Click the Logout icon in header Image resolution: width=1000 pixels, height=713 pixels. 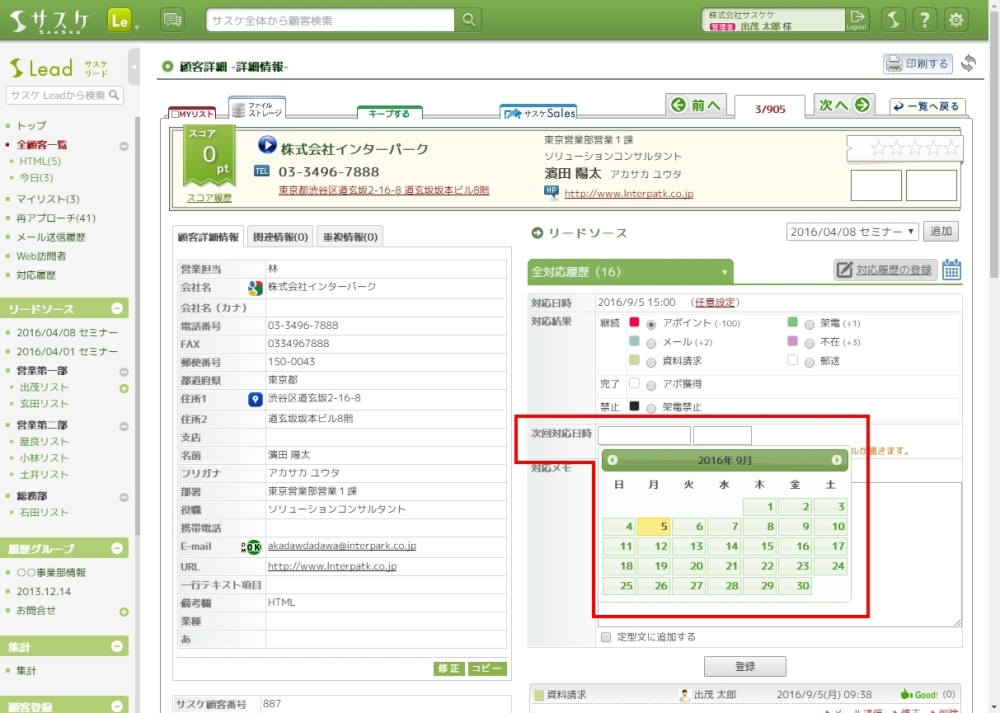pyautogui.click(x=857, y=20)
